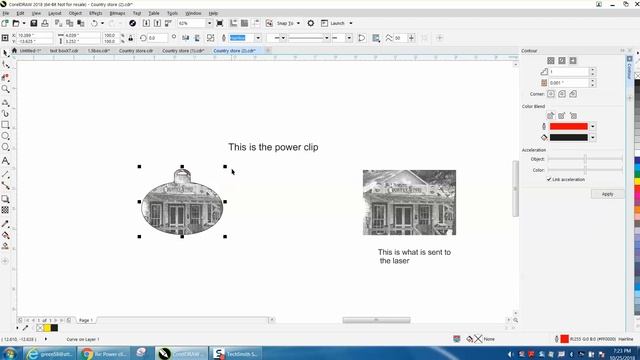Select the Rectangle tool
Image resolution: width=640 pixels, height=360 pixels.
click(5, 125)
